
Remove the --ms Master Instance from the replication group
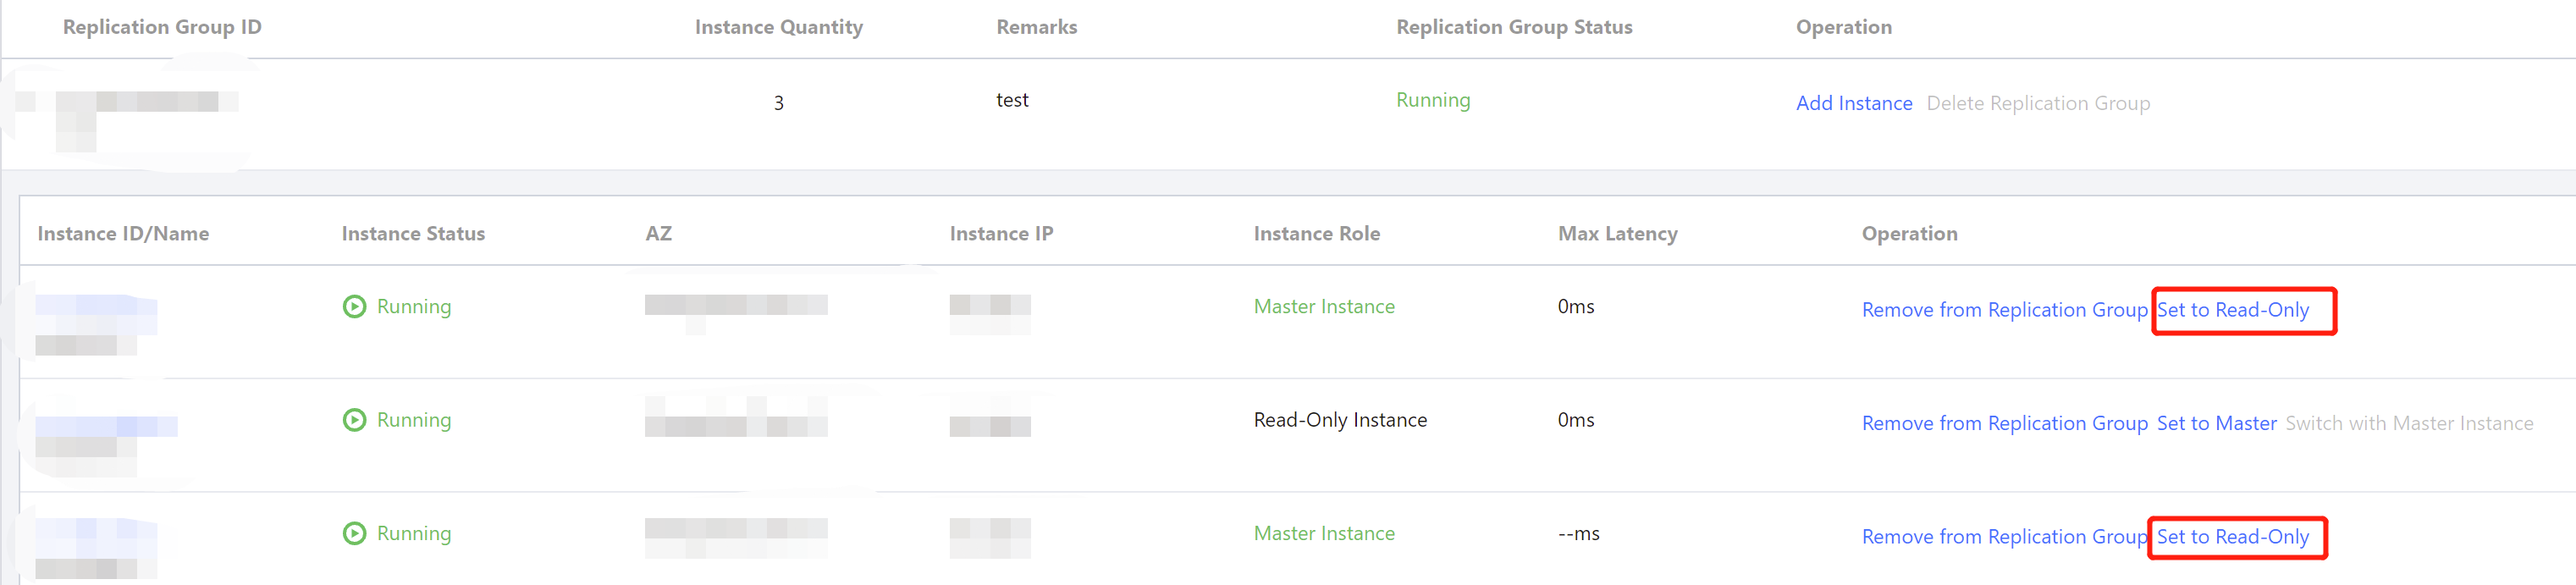(x=2003, y=537)
